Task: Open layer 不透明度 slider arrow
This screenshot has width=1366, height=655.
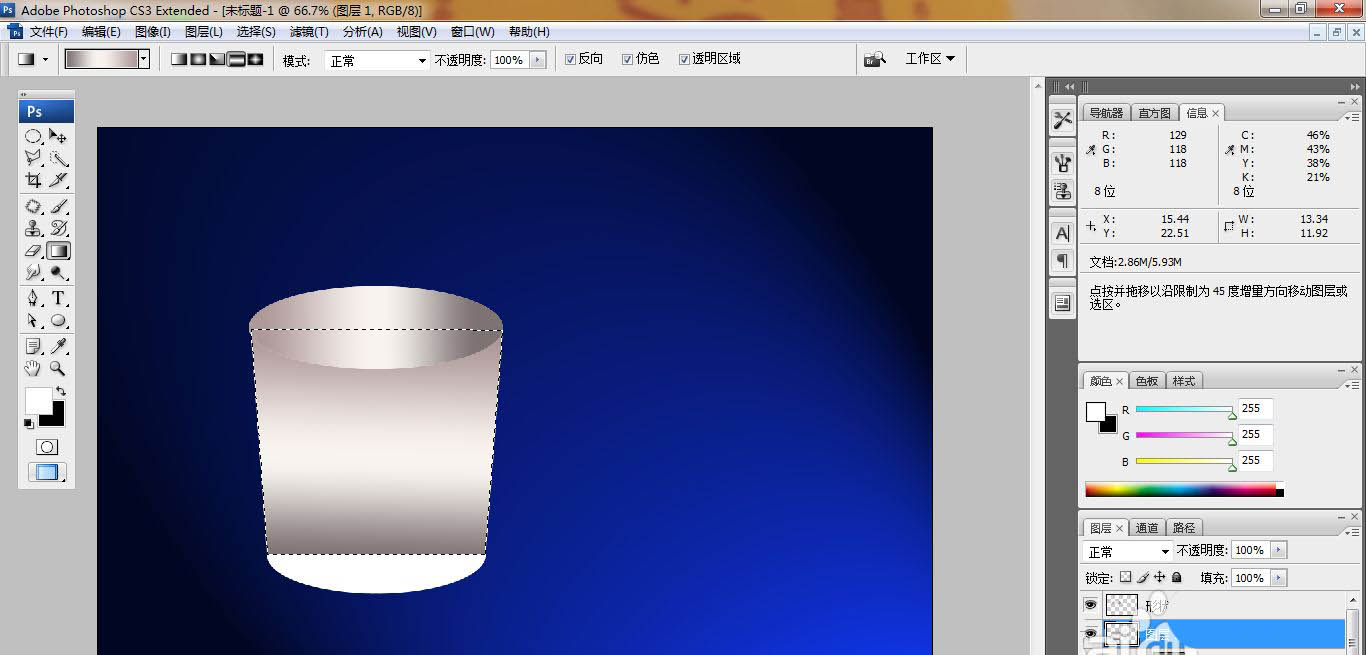Action: [x=1279, y=550]
